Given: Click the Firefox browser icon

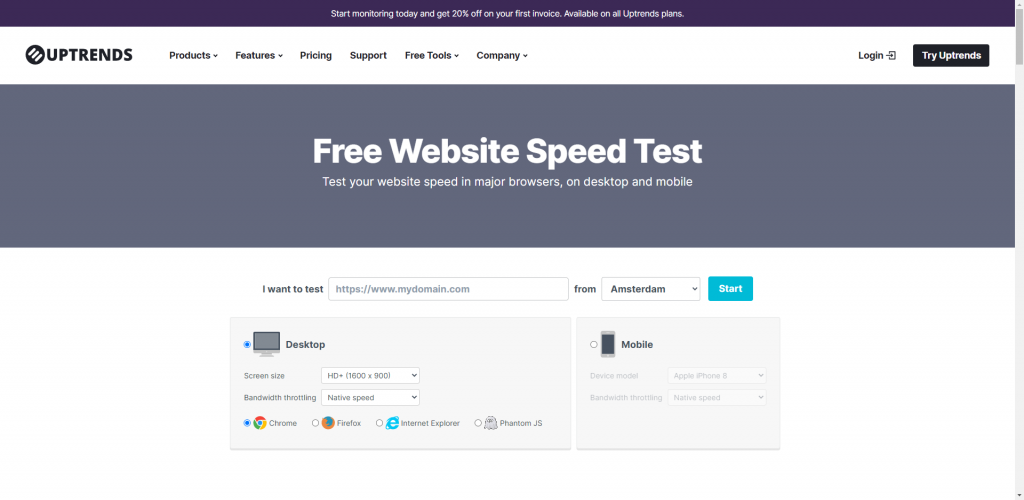Looking at the screenshot, I should (328, 423).
